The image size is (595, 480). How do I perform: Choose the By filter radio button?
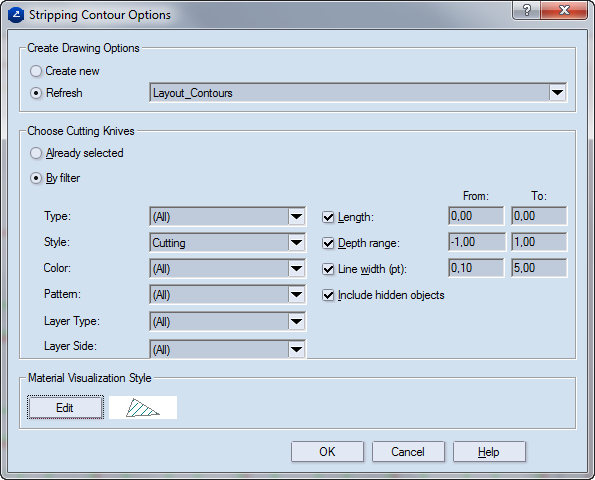pyautogui.click(x=36, y=178)
